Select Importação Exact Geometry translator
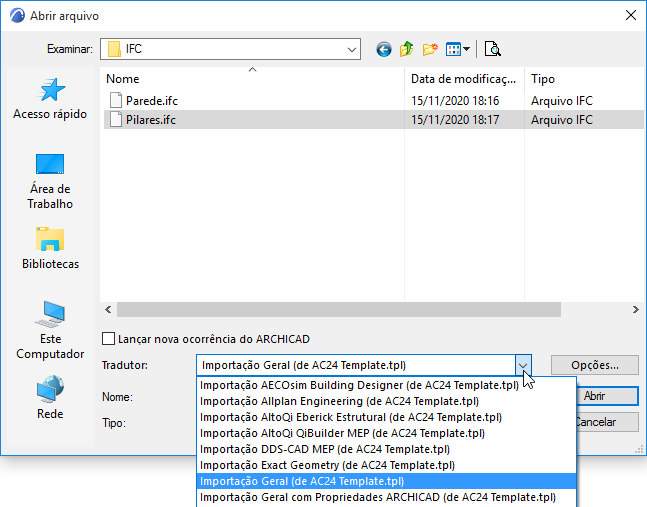Screen dimensions: 647x507 pos(386,465)
